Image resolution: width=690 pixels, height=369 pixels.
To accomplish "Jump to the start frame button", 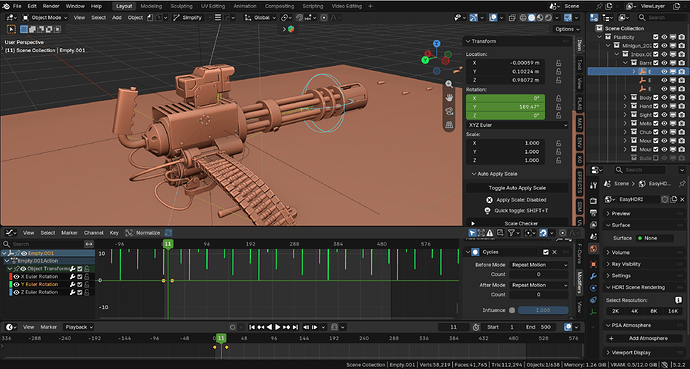I will pos(252,327).
